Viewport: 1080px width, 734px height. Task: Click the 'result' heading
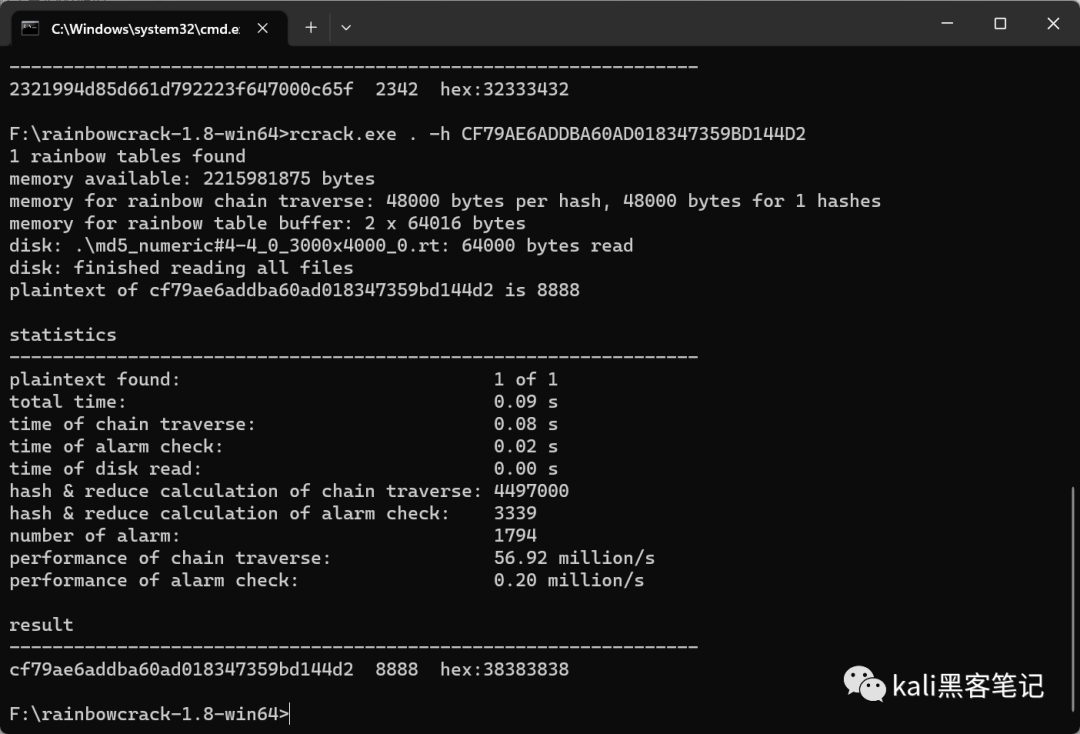coord(41,625)
